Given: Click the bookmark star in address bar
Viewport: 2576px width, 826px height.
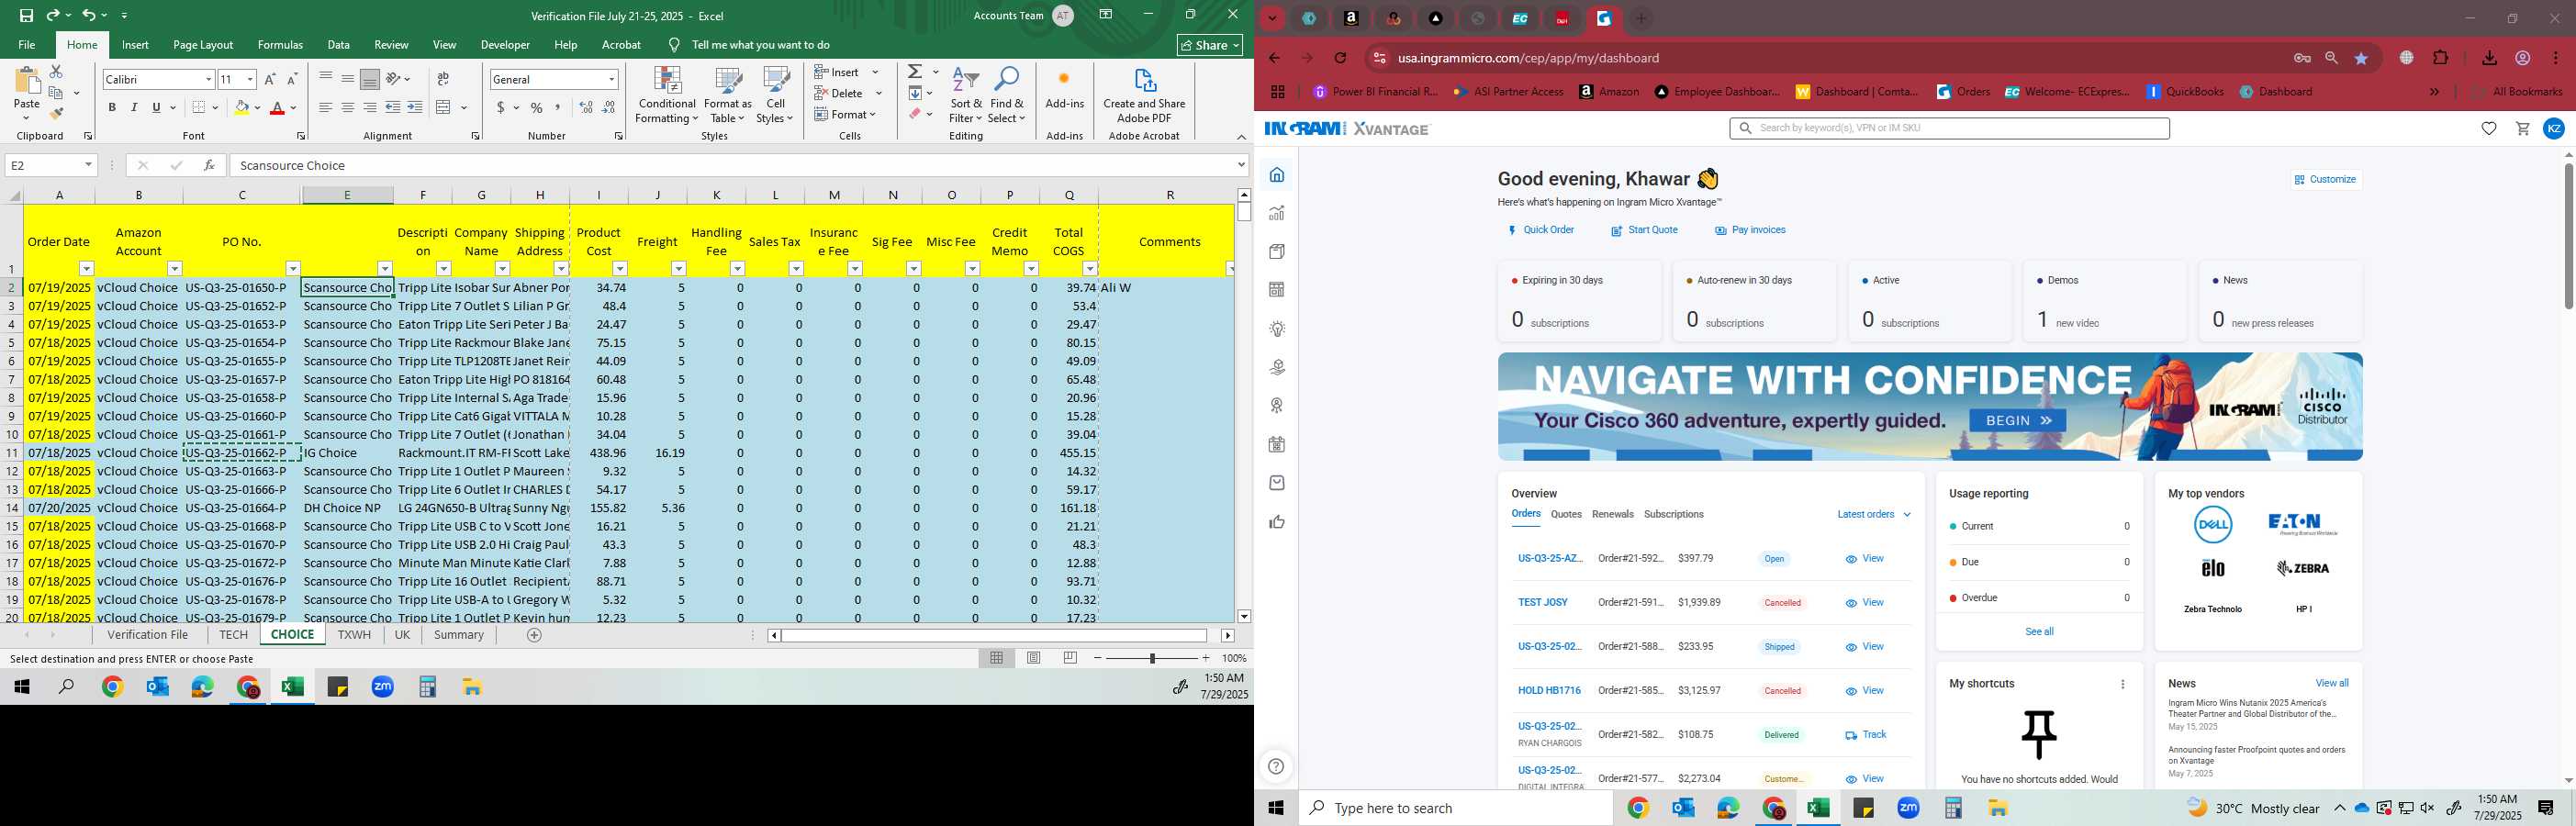Looking at the screenshot, I should coord(2362,58).
